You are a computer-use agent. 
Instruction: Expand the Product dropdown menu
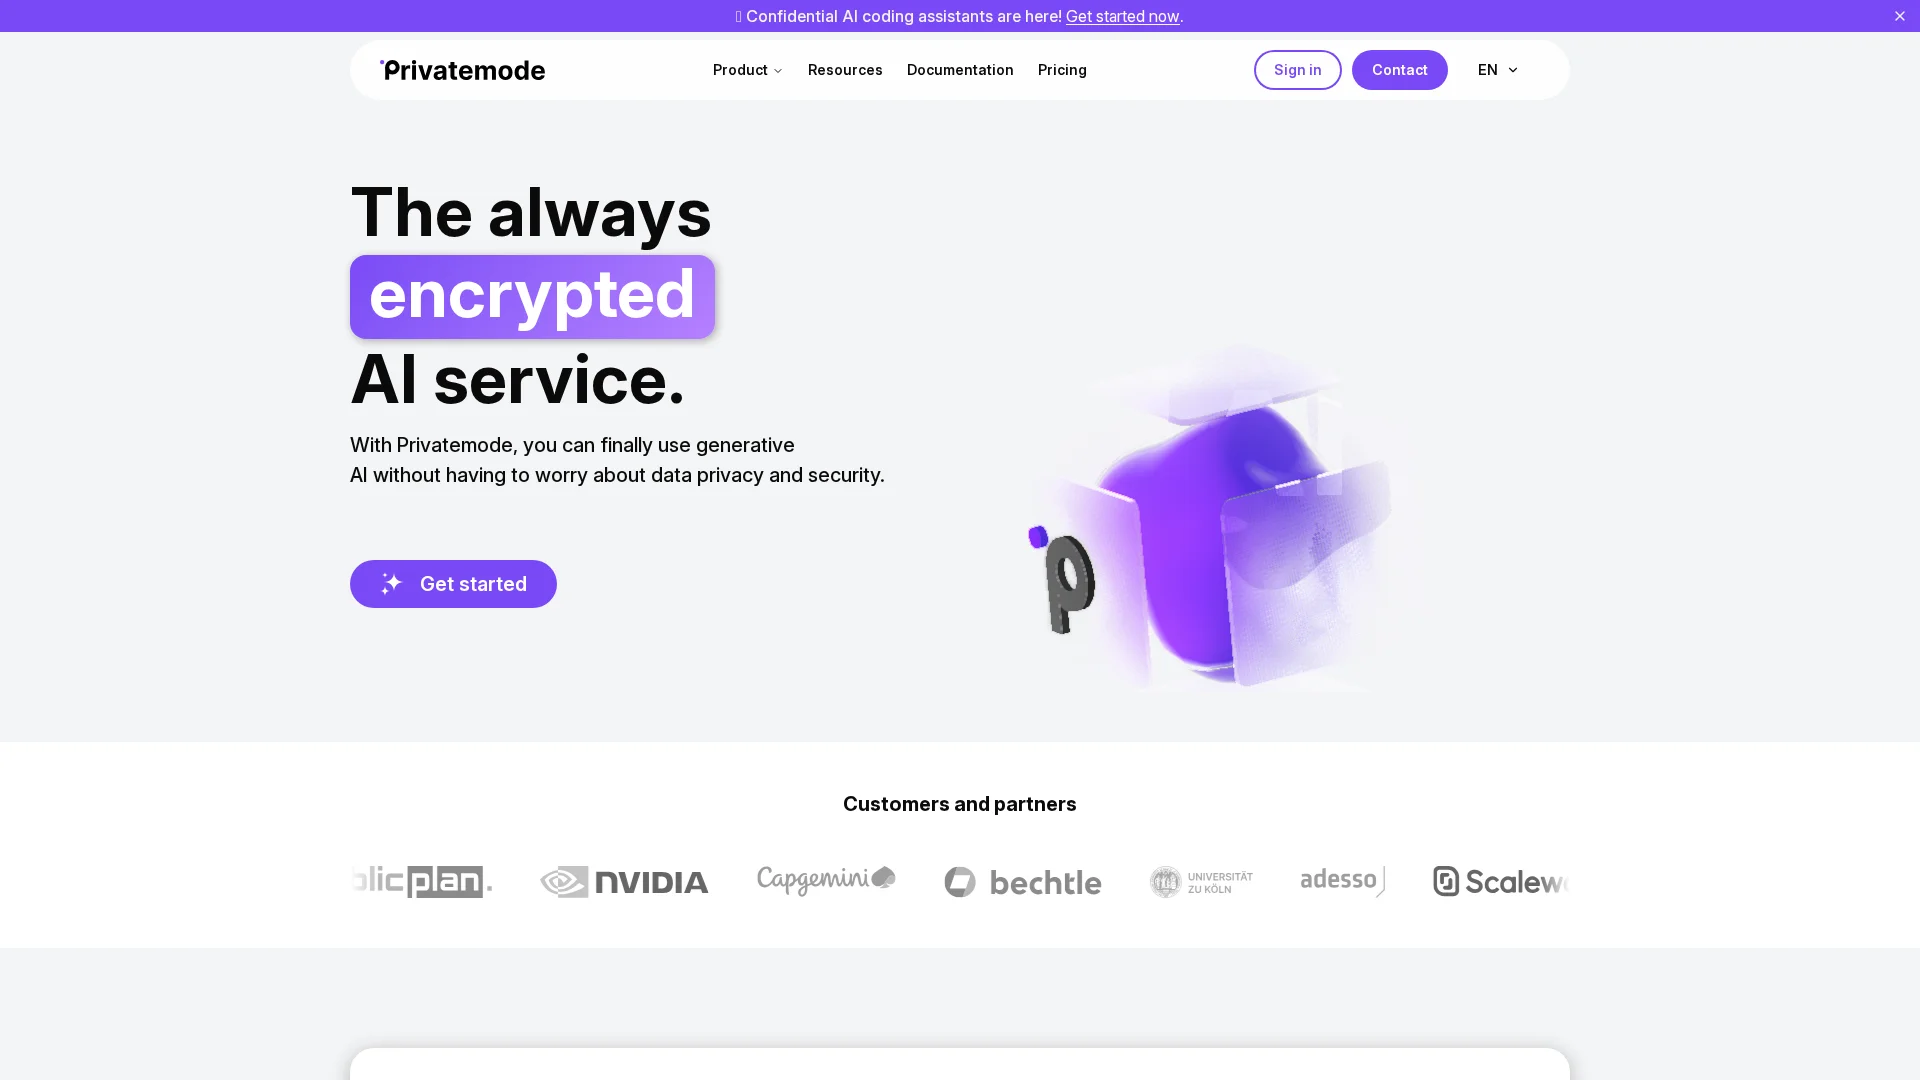click(x=747, y=70)
